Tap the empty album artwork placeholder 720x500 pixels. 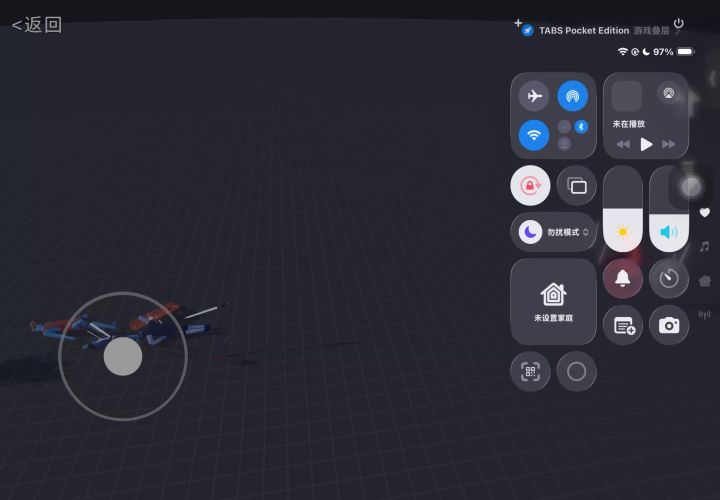point(627,96)
